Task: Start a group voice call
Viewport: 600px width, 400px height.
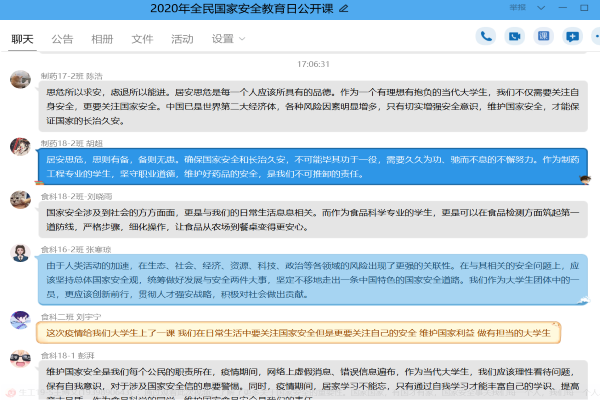Action: 486,36
